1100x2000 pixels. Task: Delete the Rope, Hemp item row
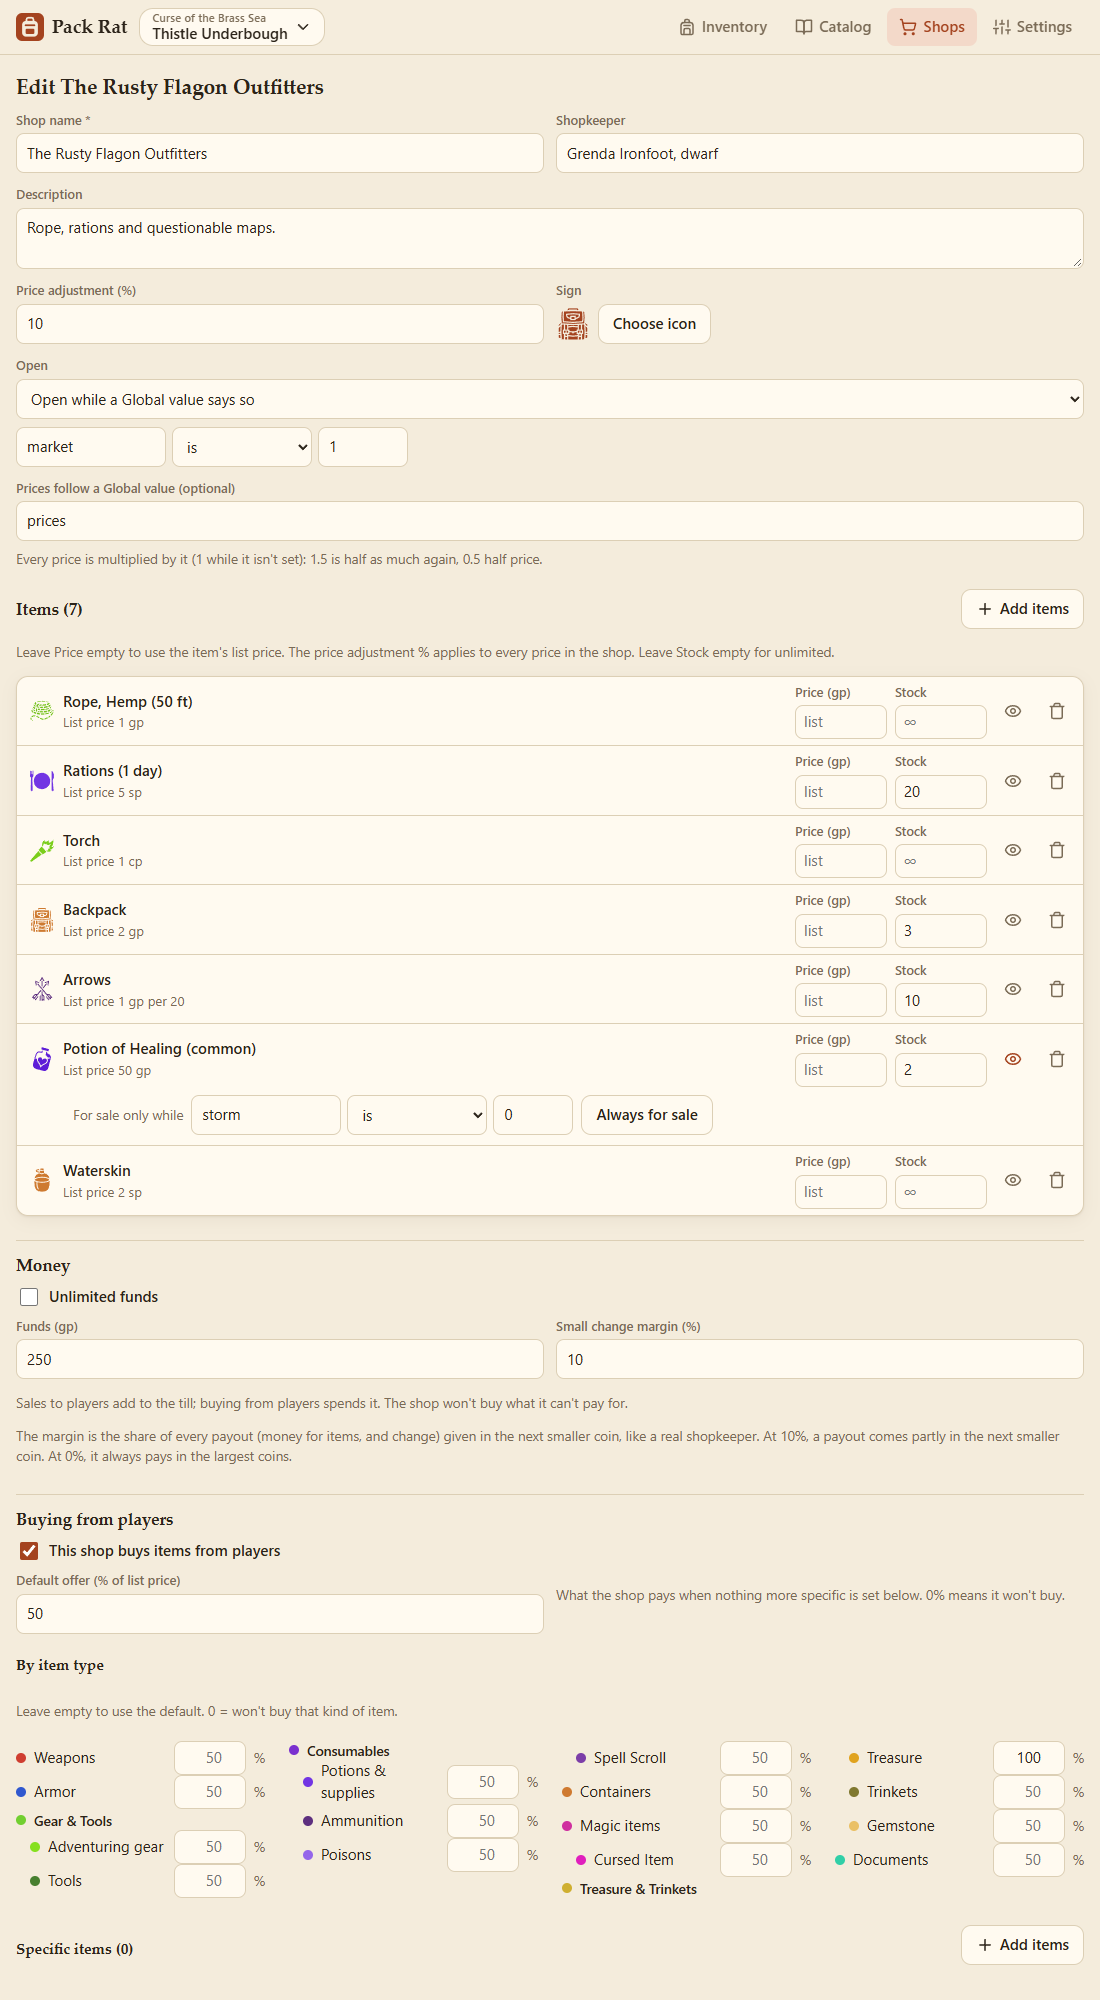pyautogui.click(x=1057, y=711)
